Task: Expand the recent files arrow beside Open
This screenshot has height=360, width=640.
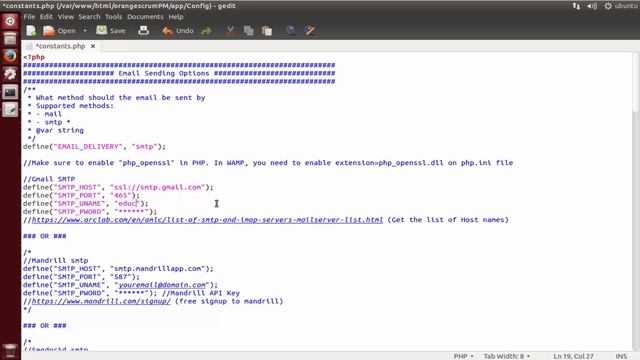Action: click(85, 31)
